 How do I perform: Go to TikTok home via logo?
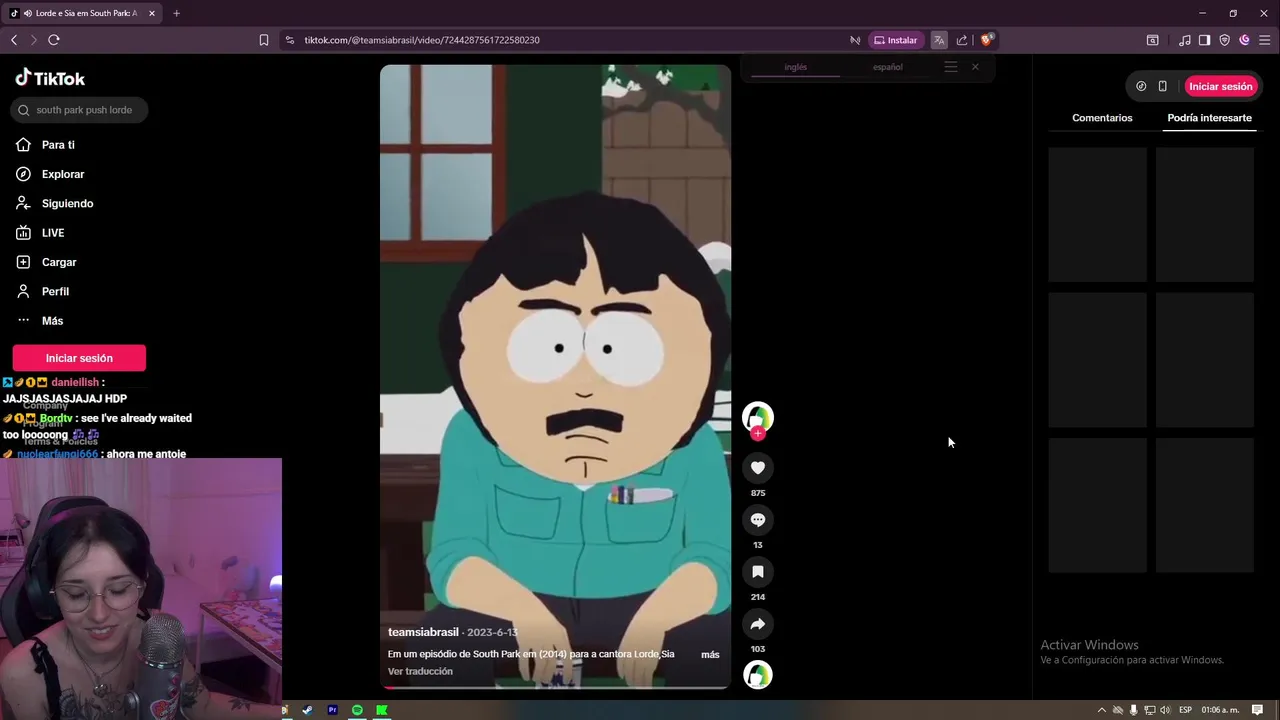click(x=50, y=78)
